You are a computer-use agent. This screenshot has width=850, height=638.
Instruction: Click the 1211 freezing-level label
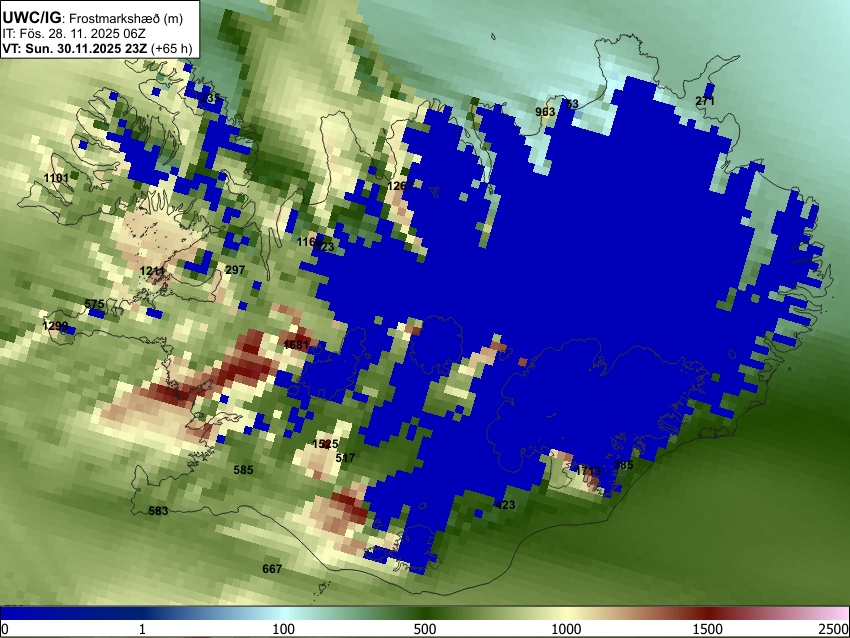pos(152,271)
